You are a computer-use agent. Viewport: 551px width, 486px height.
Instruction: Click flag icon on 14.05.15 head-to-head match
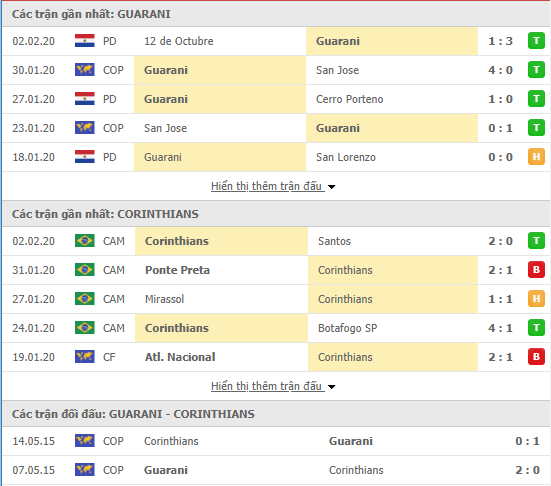85,441
